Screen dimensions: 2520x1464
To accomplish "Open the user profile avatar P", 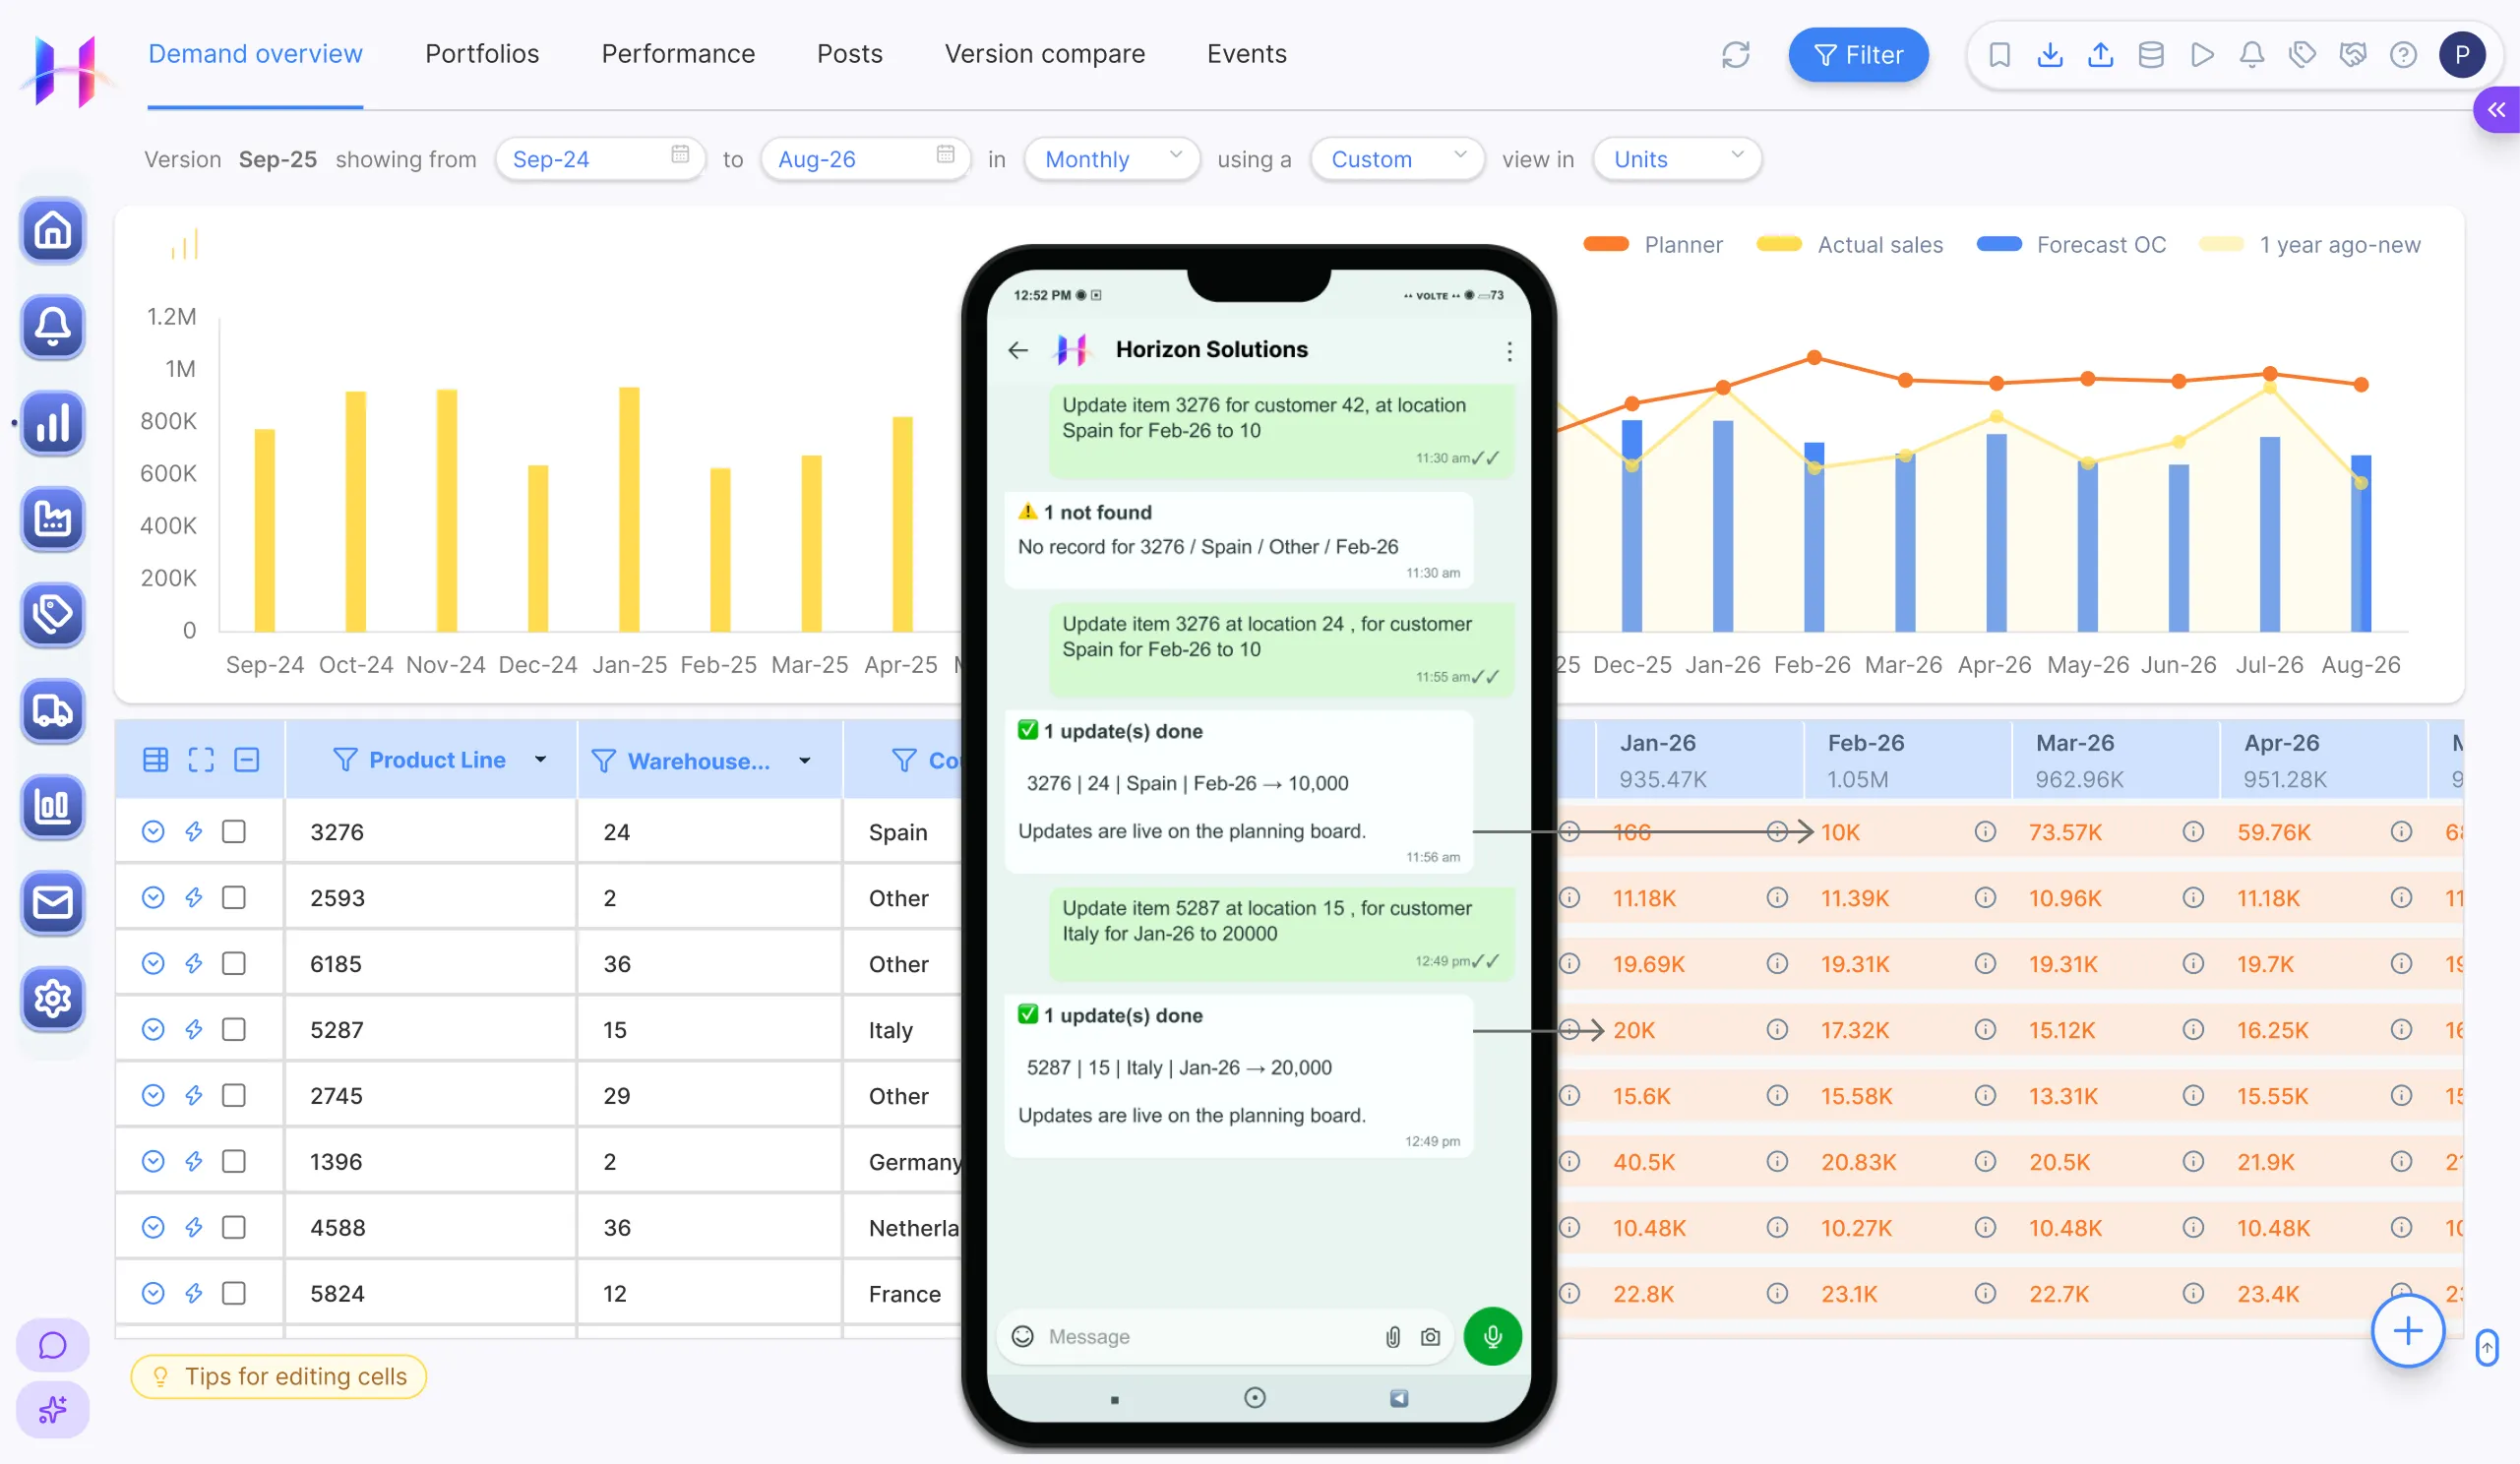I will coord(2462,55).
